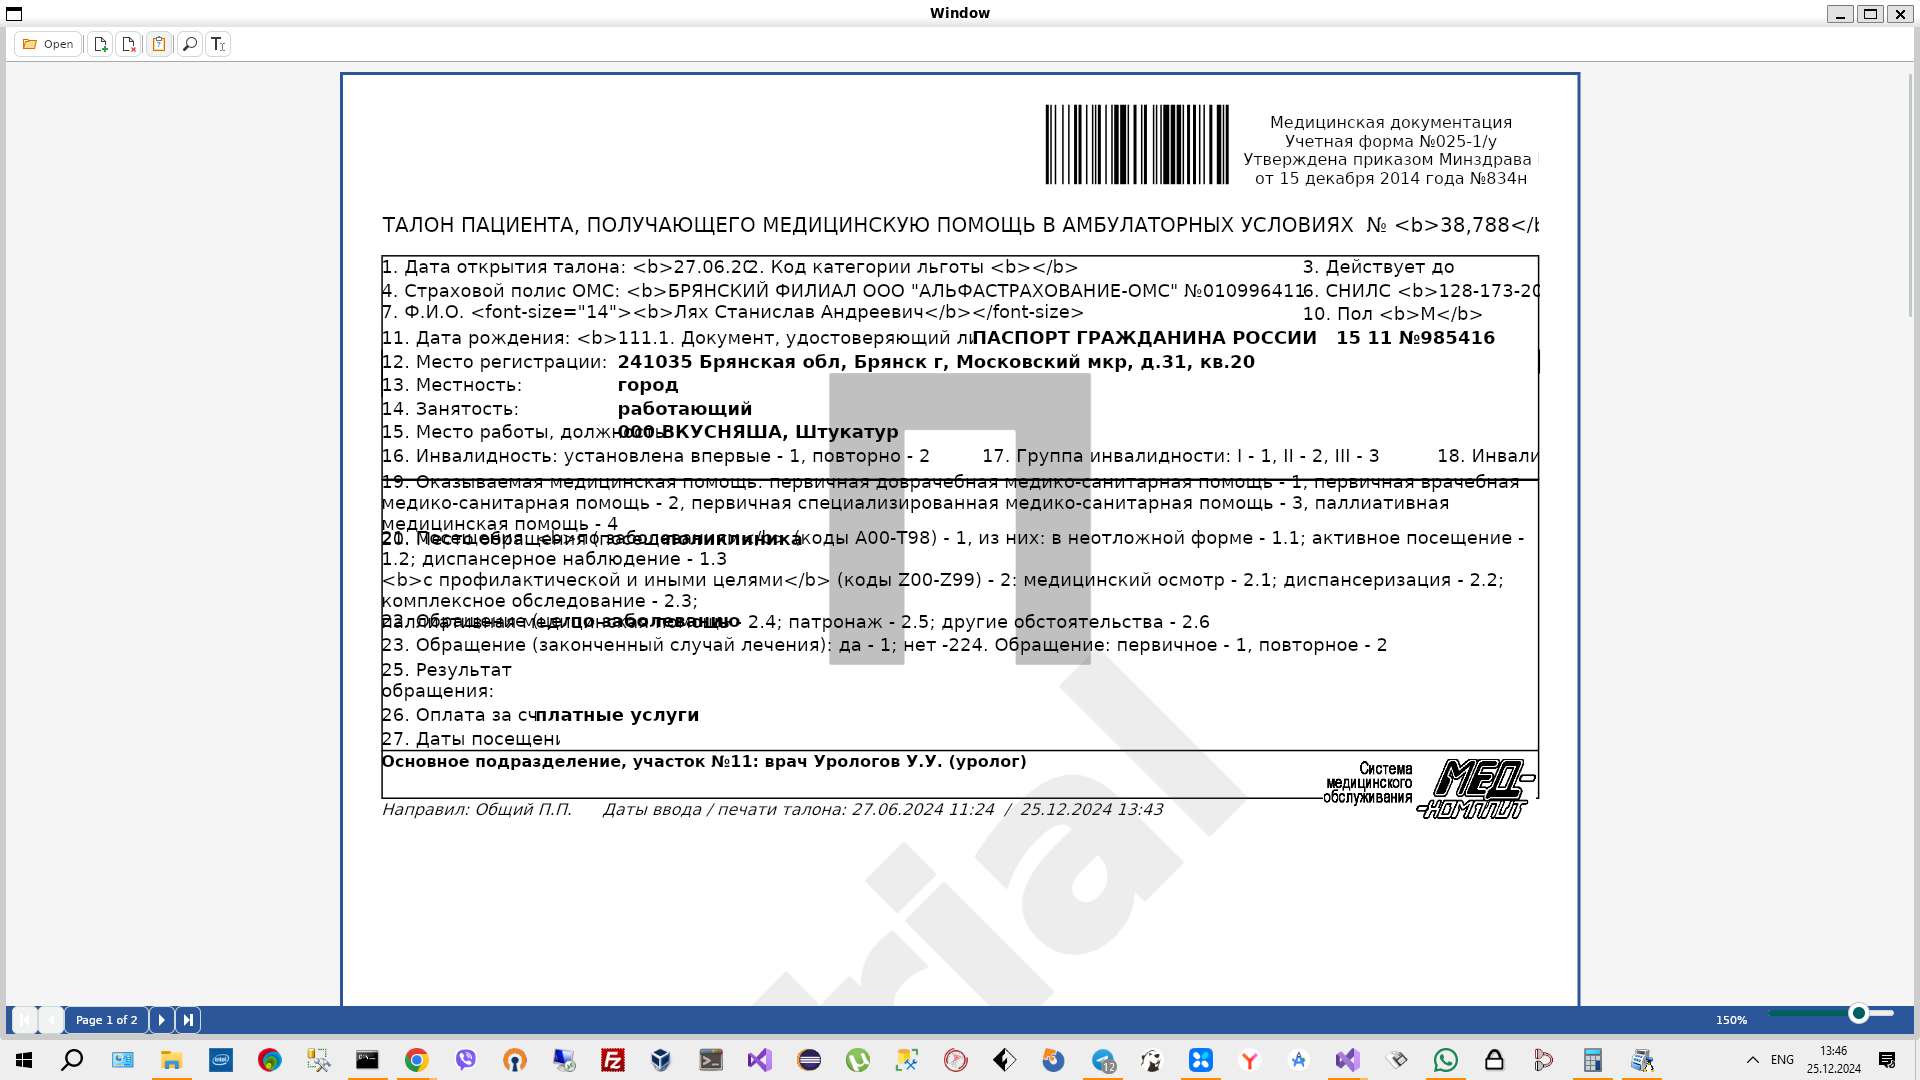
Task: Click the next page navigation arrow
Action: (161, 1019)
